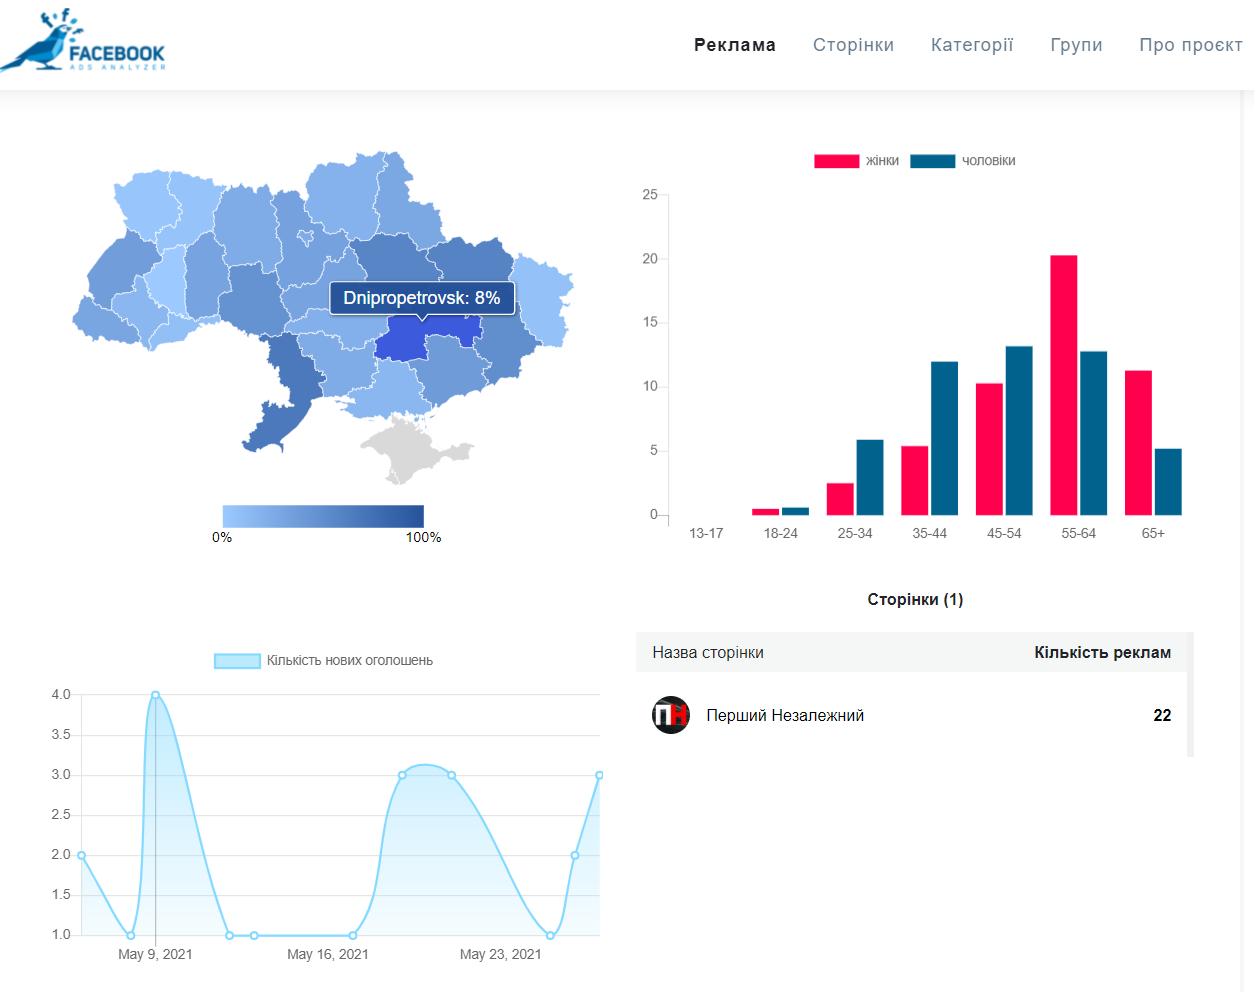
Task: Click the Перший Незалежний page link
Action: click(x=785, y=716)
